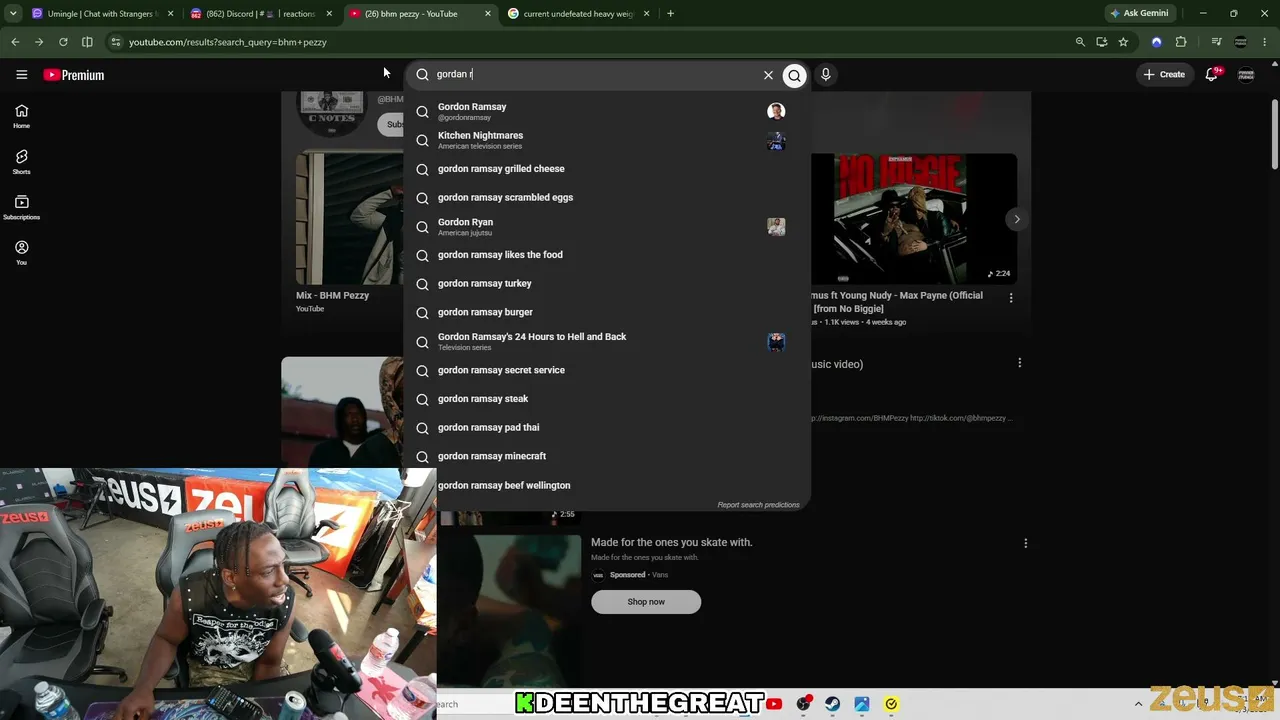The width and height of the screenshot is (1280, 720).
Task: Open the Max Payne music video thumbnail
Action: click(914, 219)
